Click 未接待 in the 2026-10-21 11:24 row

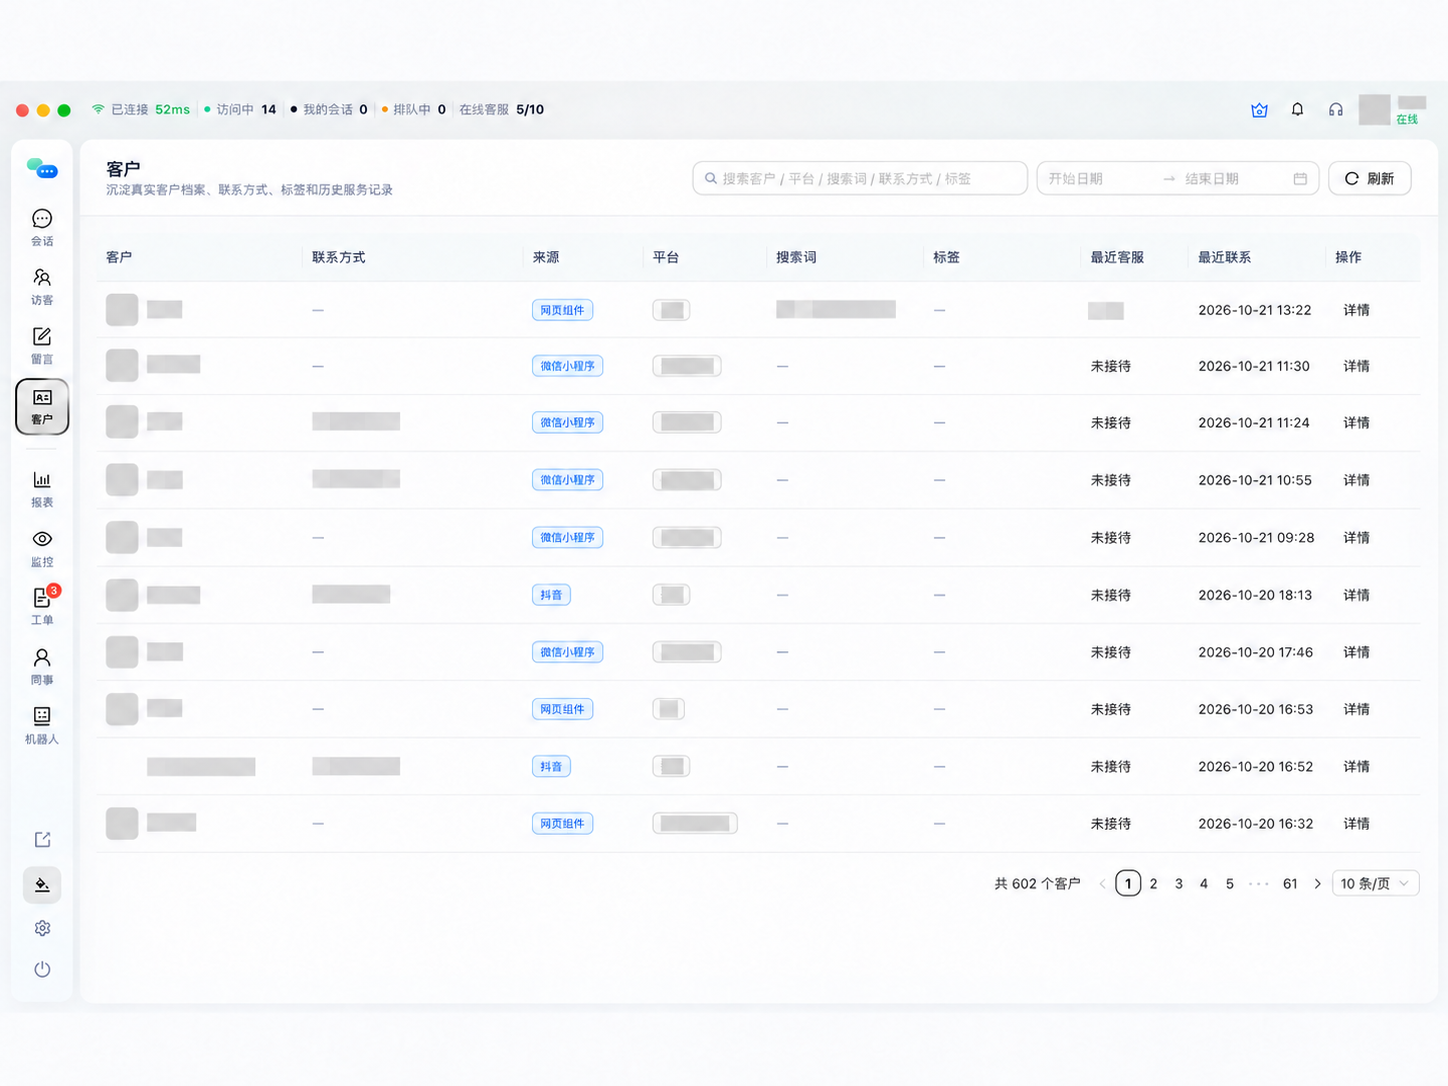pos(1110,423)
